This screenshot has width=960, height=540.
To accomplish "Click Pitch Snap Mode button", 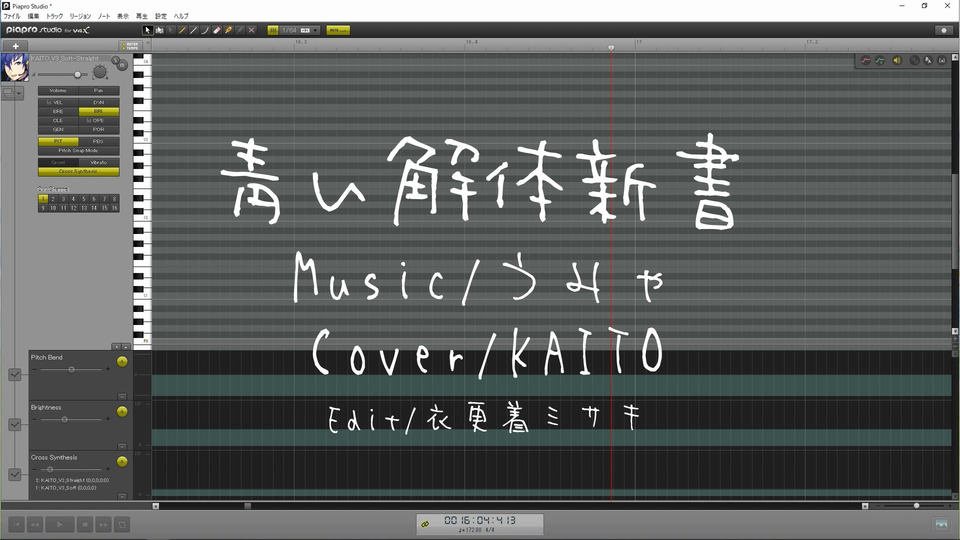I will [x=78, y=151].
